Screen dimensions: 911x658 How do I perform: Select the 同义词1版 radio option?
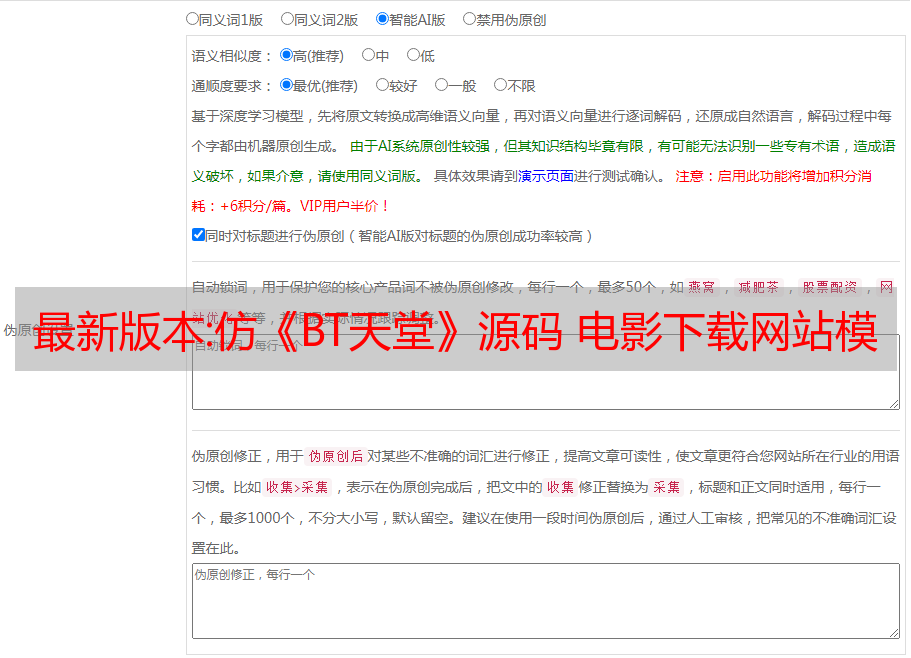tap(192, 19)
